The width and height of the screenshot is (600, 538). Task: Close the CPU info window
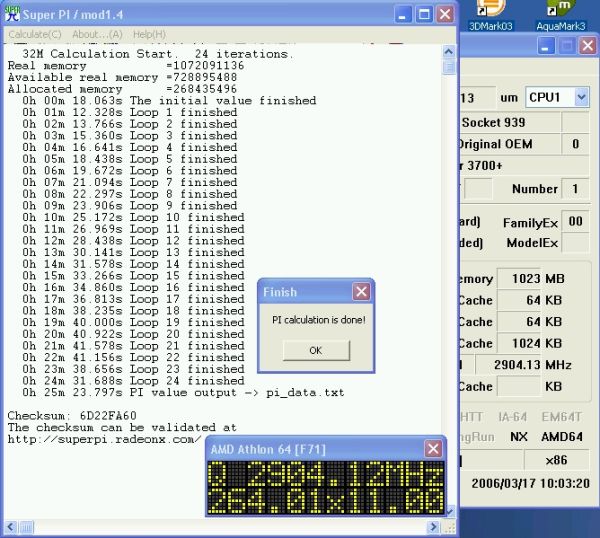point(588,46)
